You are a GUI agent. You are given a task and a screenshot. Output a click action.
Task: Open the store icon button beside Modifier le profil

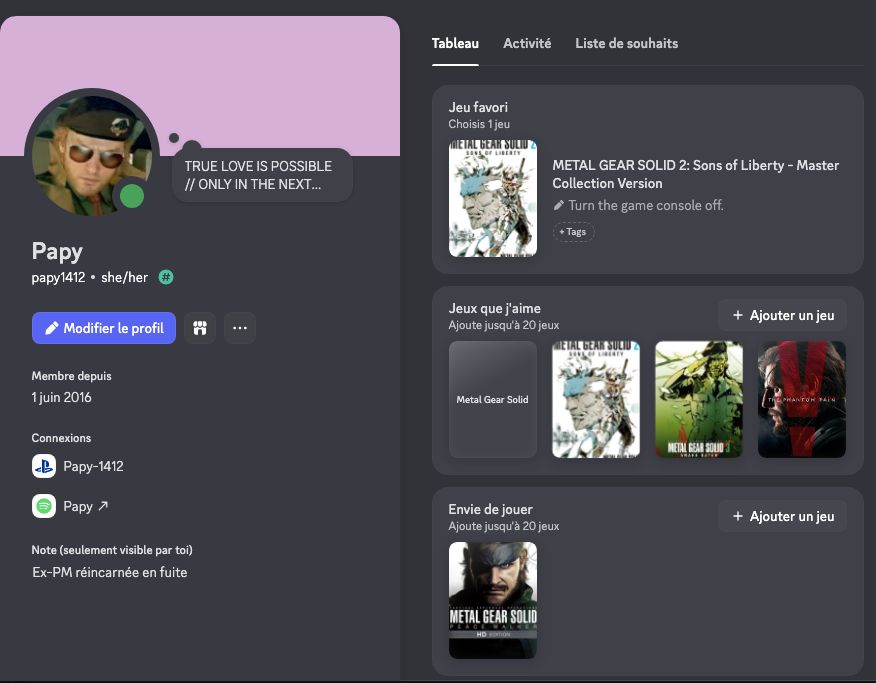pos(200,328)
